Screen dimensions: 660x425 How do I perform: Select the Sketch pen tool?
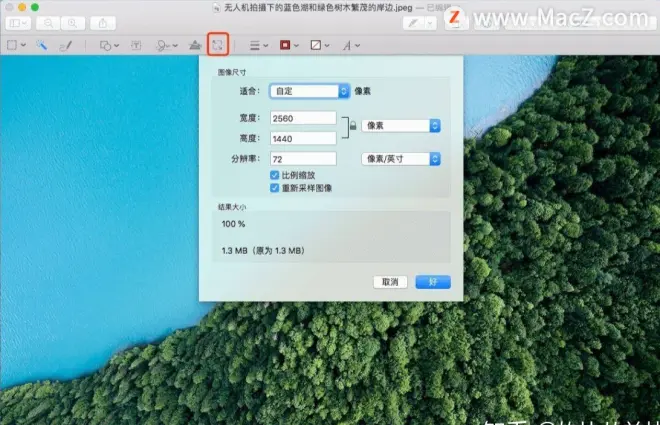66,45
